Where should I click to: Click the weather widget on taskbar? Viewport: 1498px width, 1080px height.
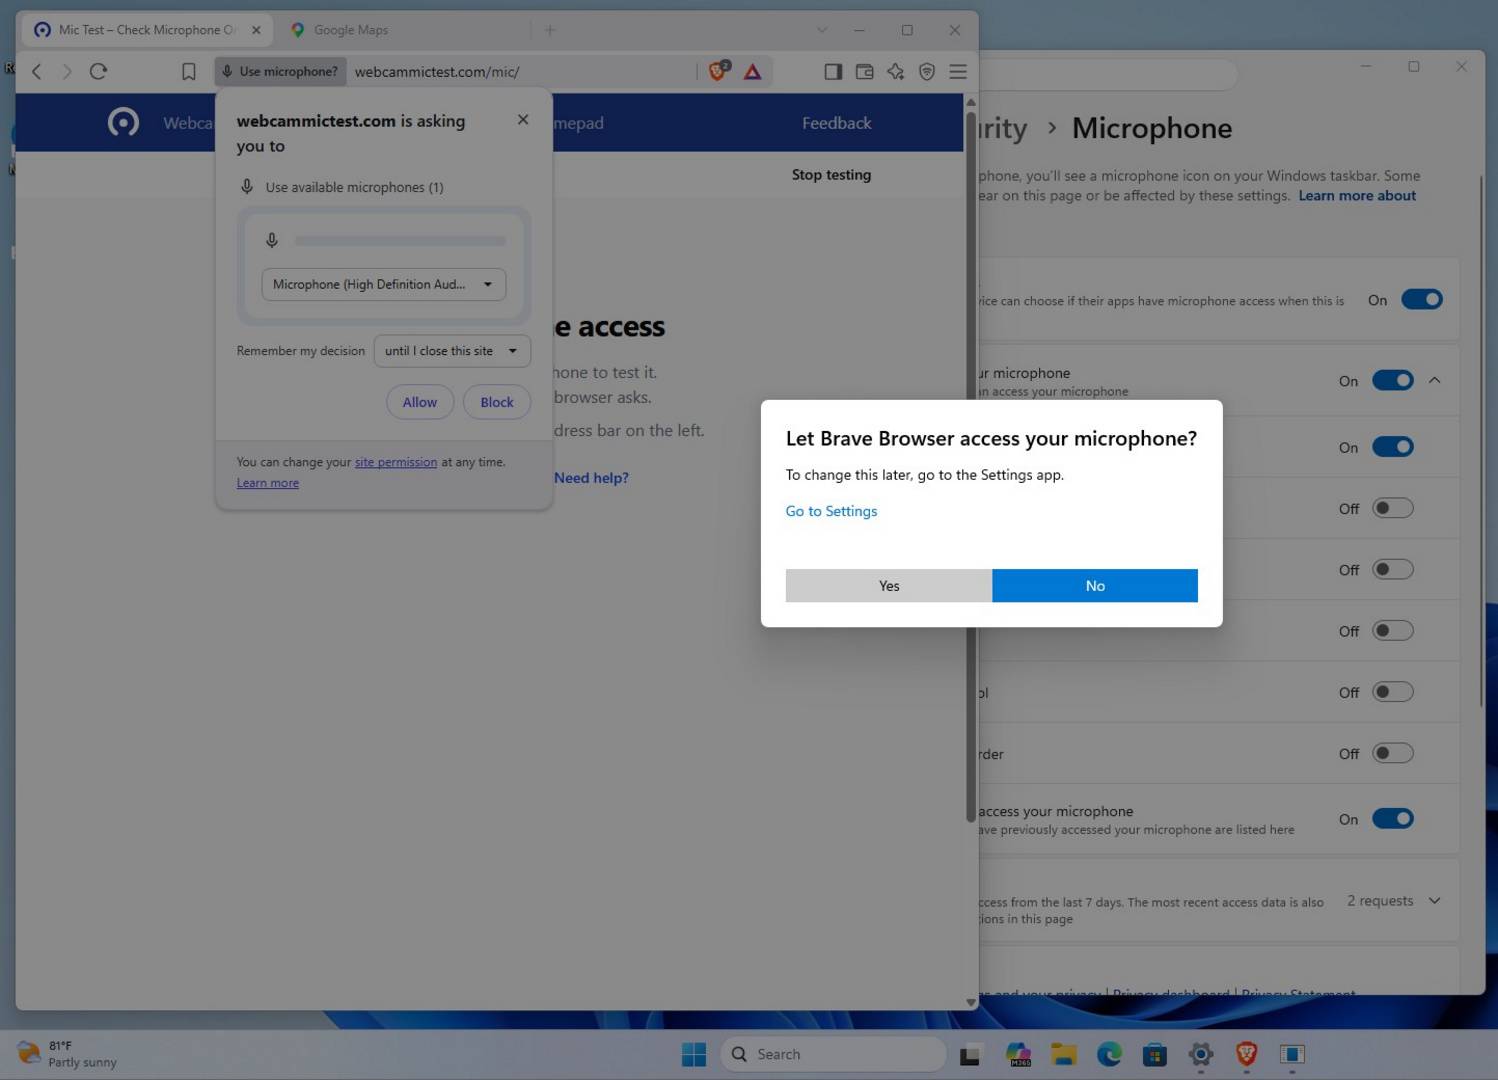[x=68, y=1054]
